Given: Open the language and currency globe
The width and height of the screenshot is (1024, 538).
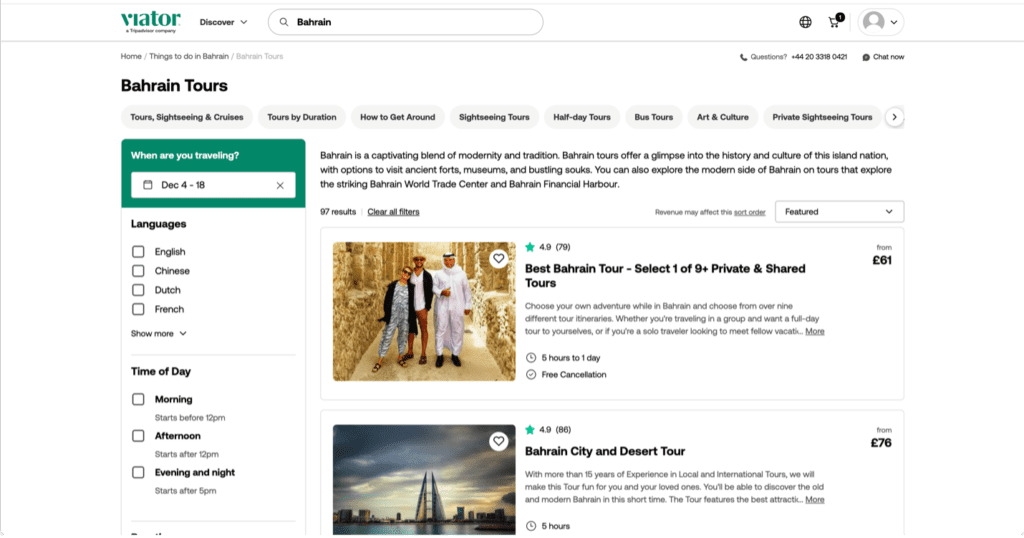Looking at the screenshot, I should (x=805, y=22).
